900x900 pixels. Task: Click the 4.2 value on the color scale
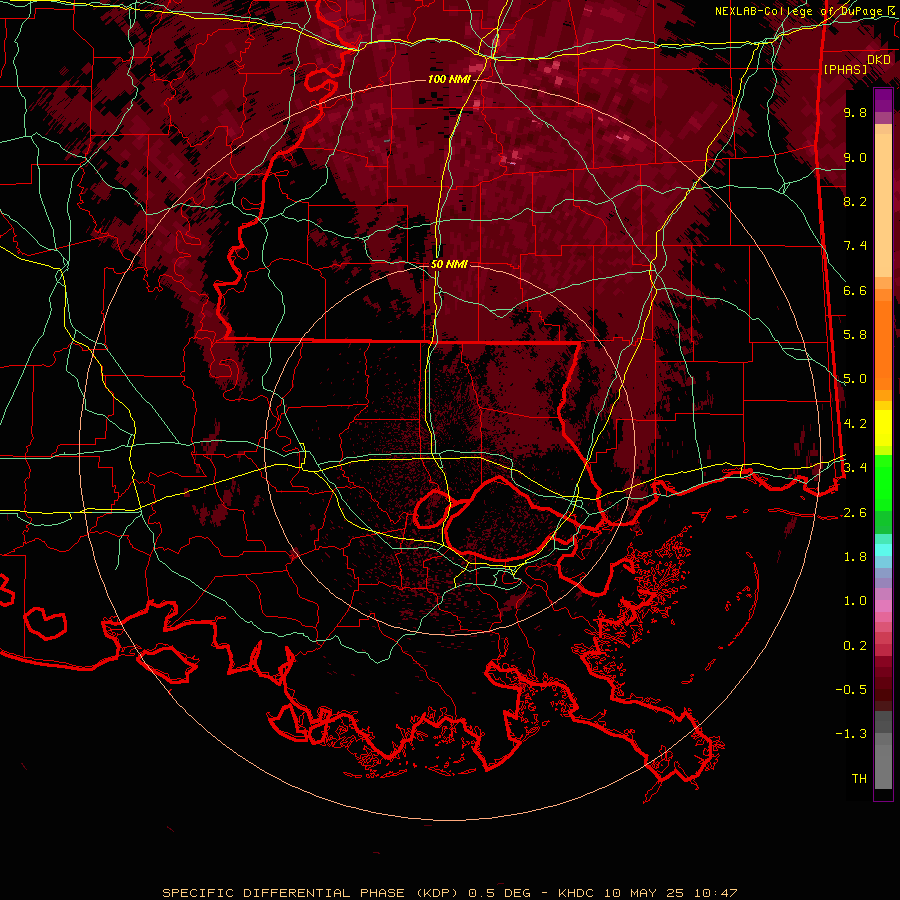[x=855, y=424]
